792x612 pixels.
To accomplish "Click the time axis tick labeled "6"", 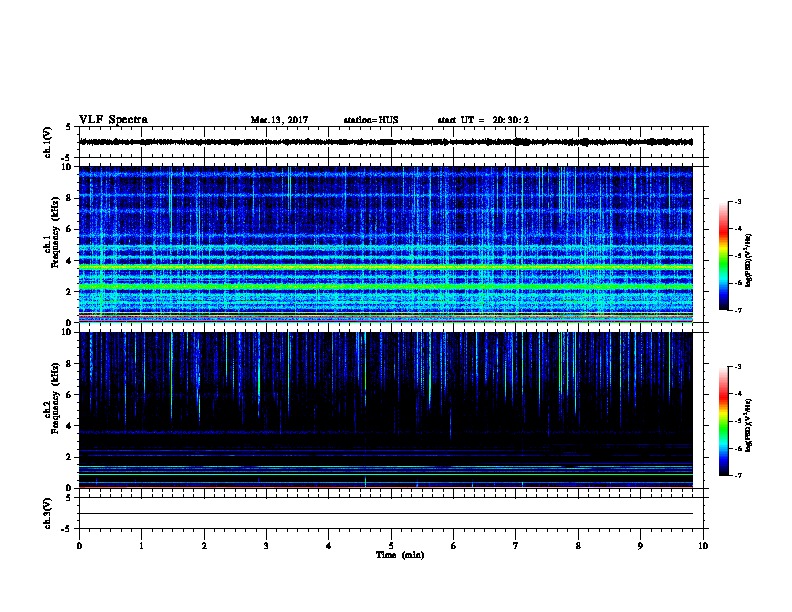I will coord(454,546).
